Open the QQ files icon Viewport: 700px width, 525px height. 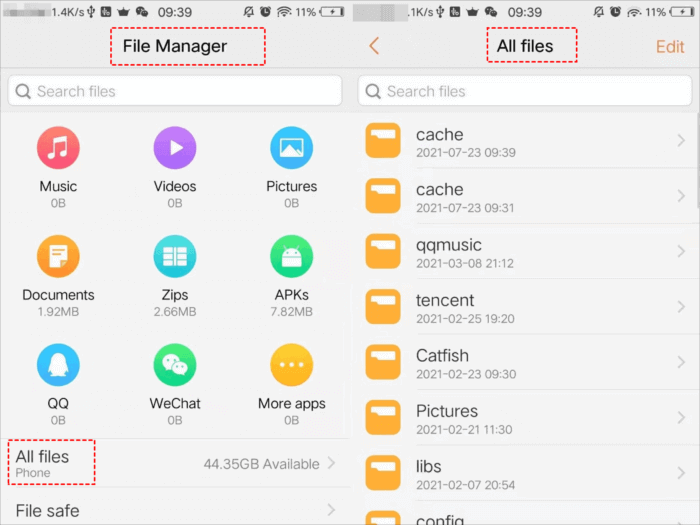click(x=58, y=365)
